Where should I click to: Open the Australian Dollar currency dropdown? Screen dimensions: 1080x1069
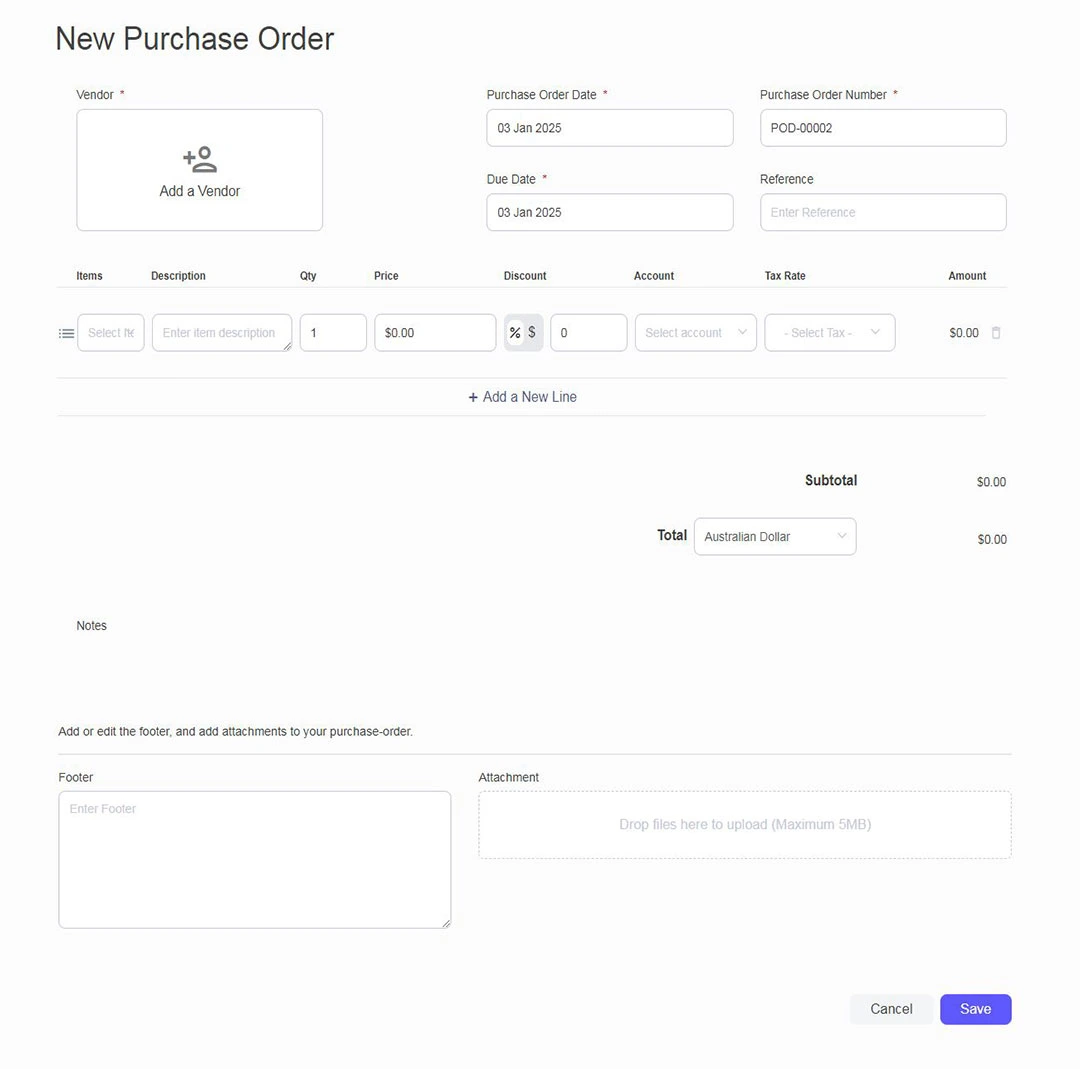[x=775, y=537]
